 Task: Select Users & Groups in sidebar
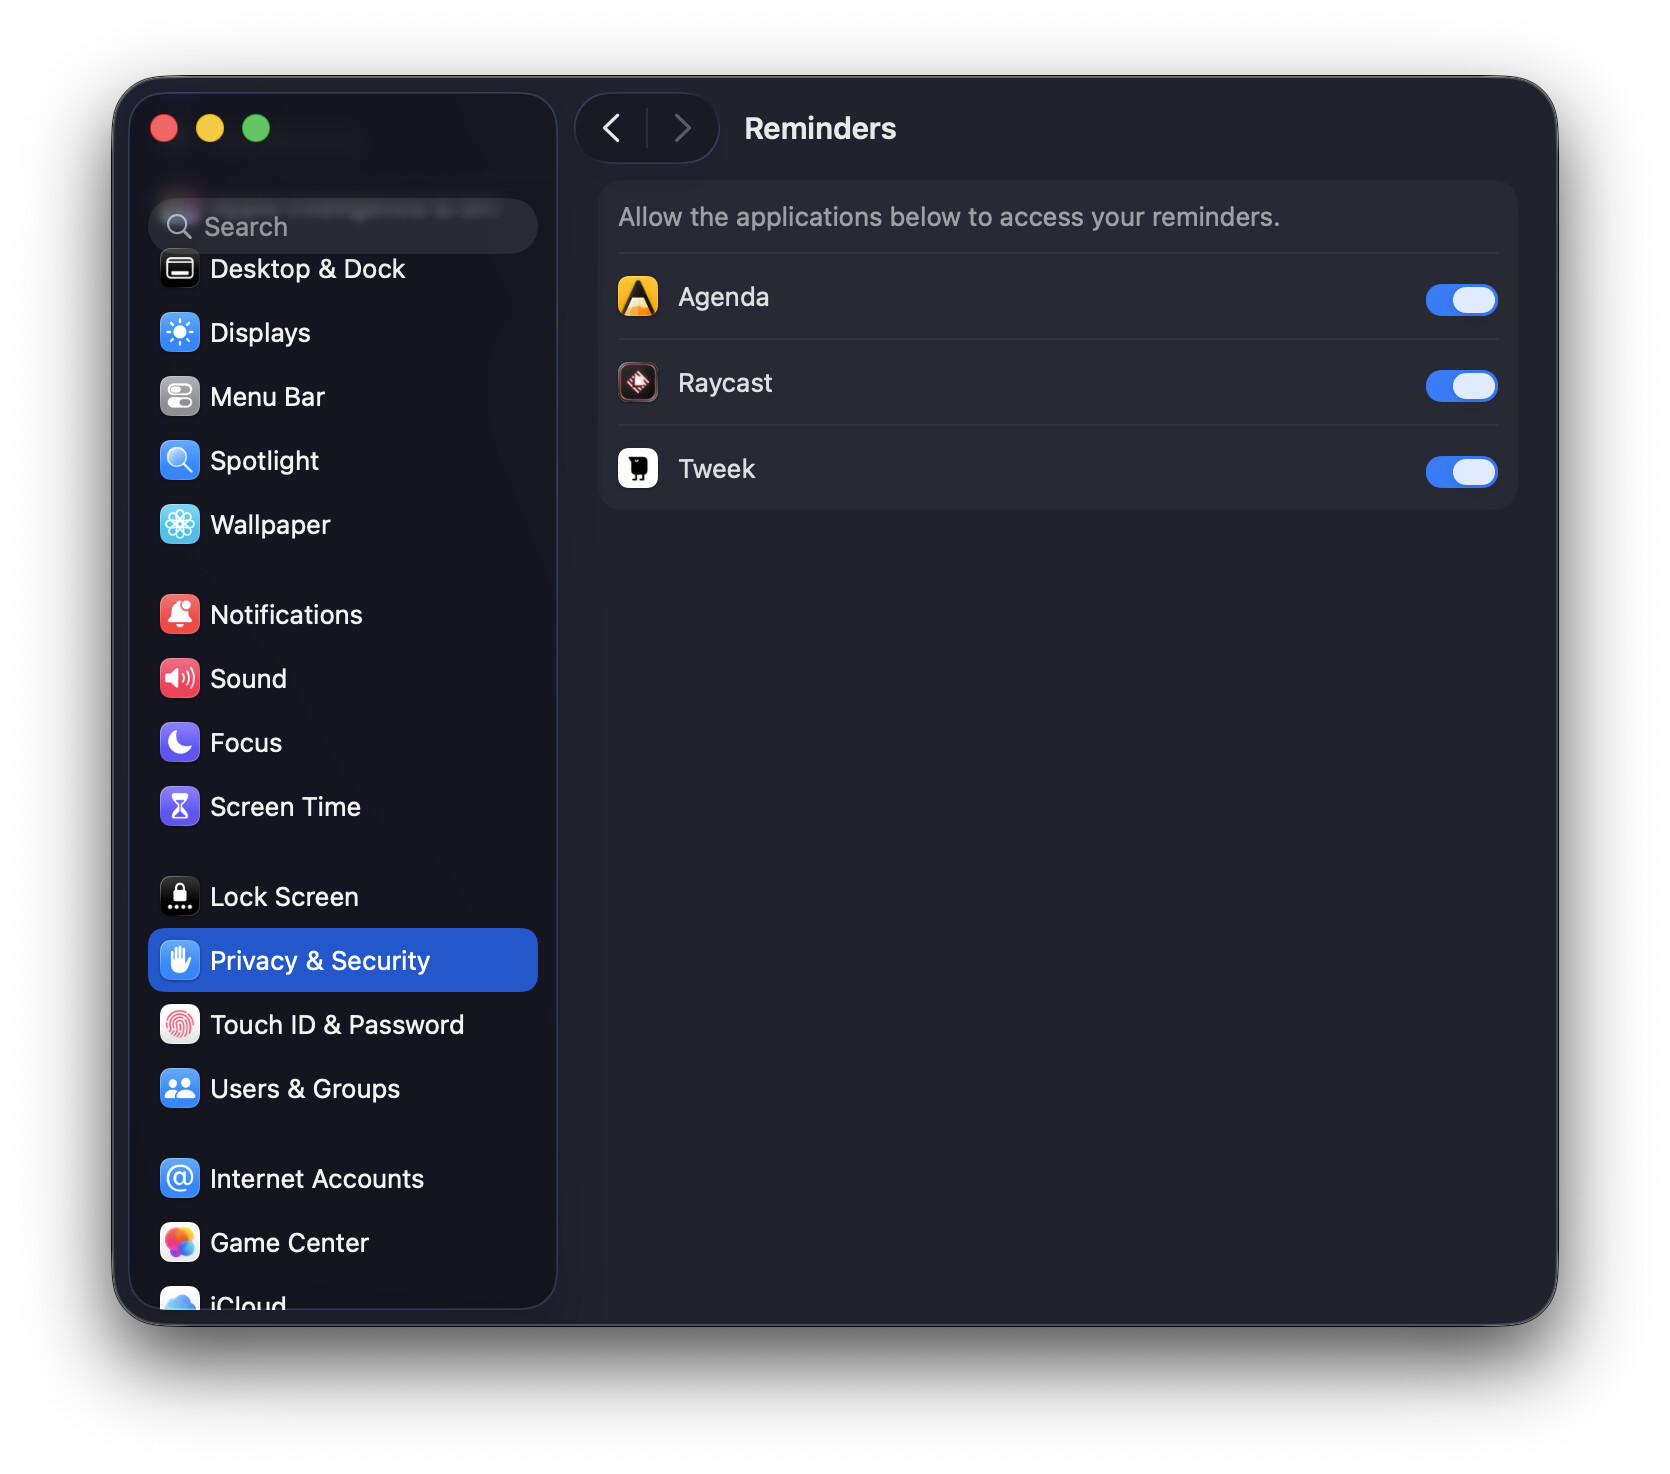(343, 1088)
